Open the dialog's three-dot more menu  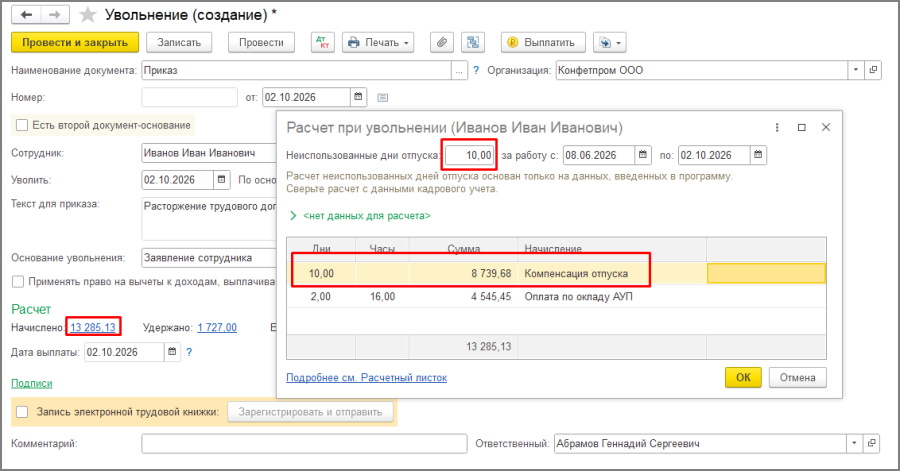coord(777,127)
